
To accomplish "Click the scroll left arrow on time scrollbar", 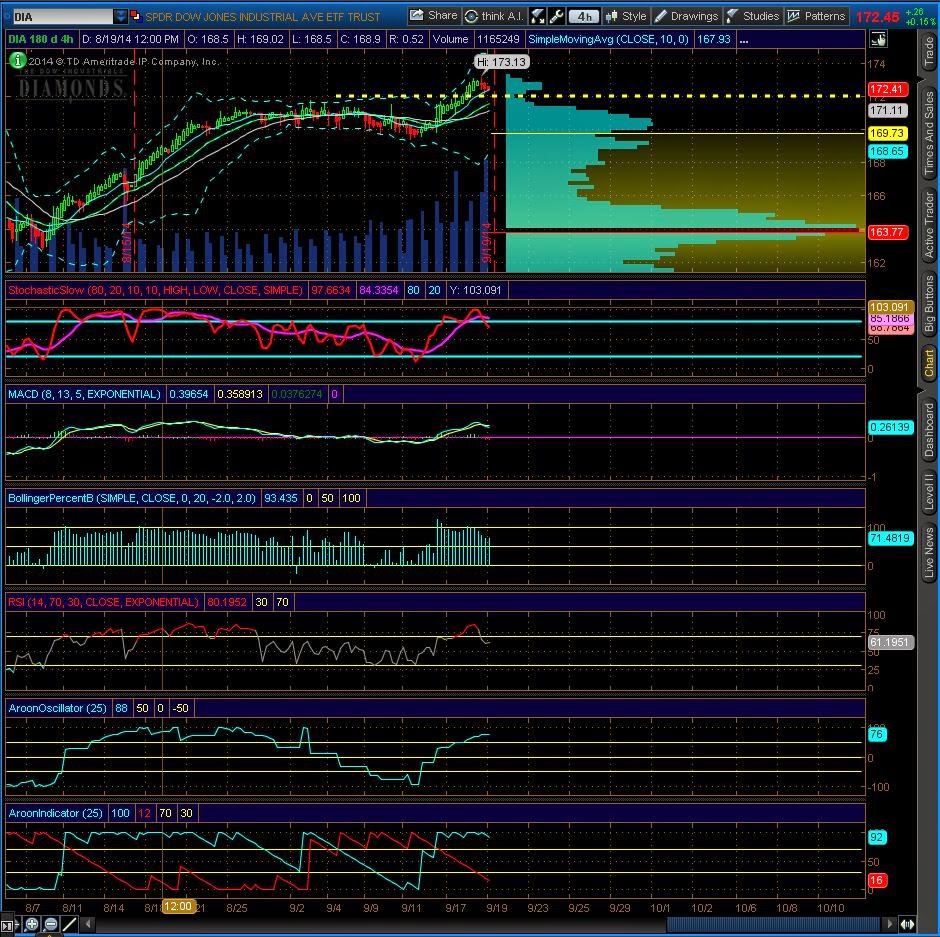I will tap(88, 924).
